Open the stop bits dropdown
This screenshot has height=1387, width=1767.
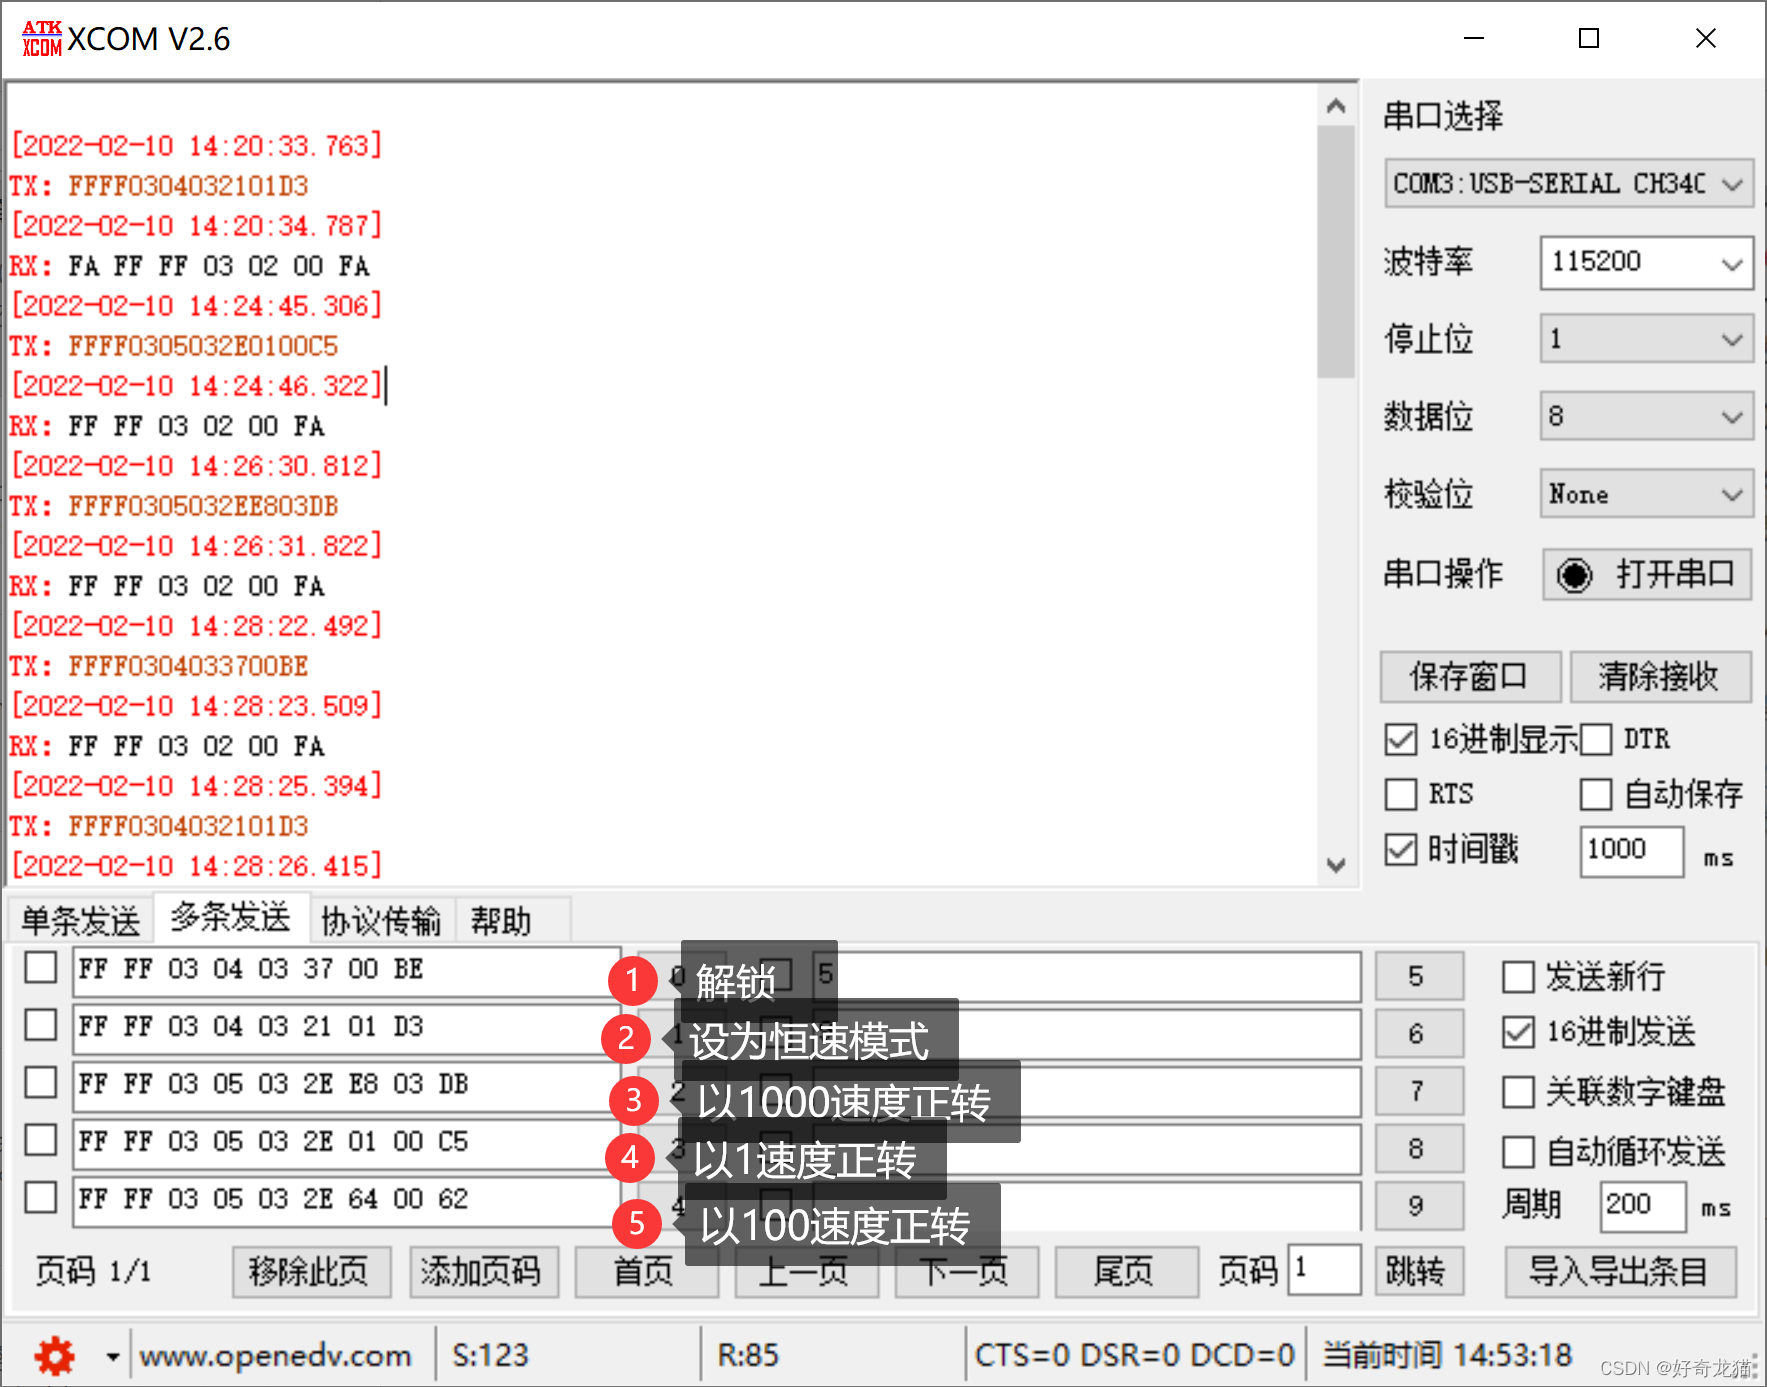point(1646,339)
